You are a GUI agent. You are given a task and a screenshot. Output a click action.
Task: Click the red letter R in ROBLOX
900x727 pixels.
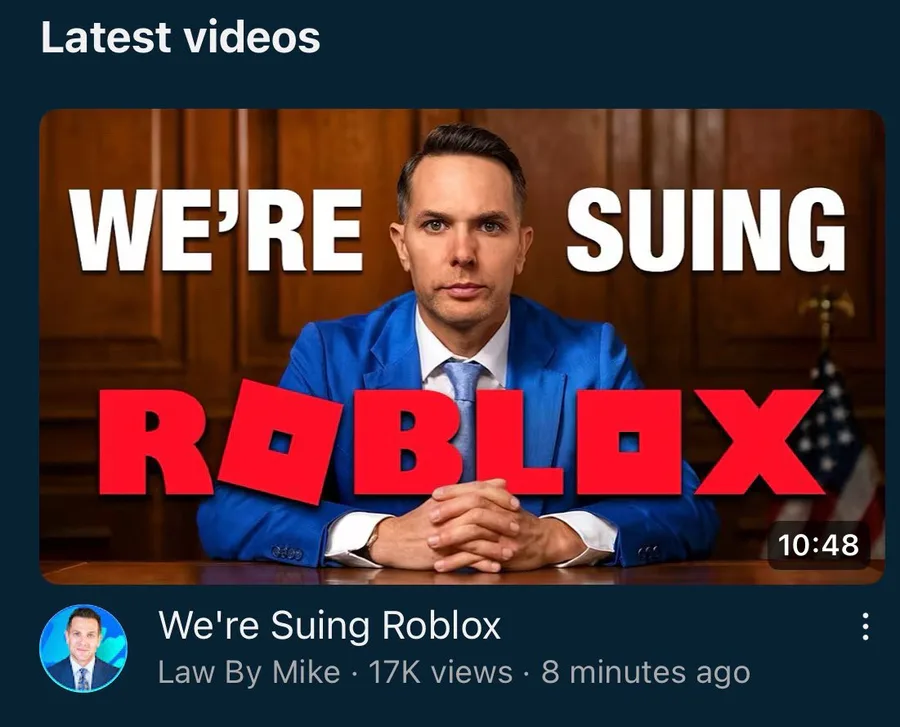tap(155, 442)
